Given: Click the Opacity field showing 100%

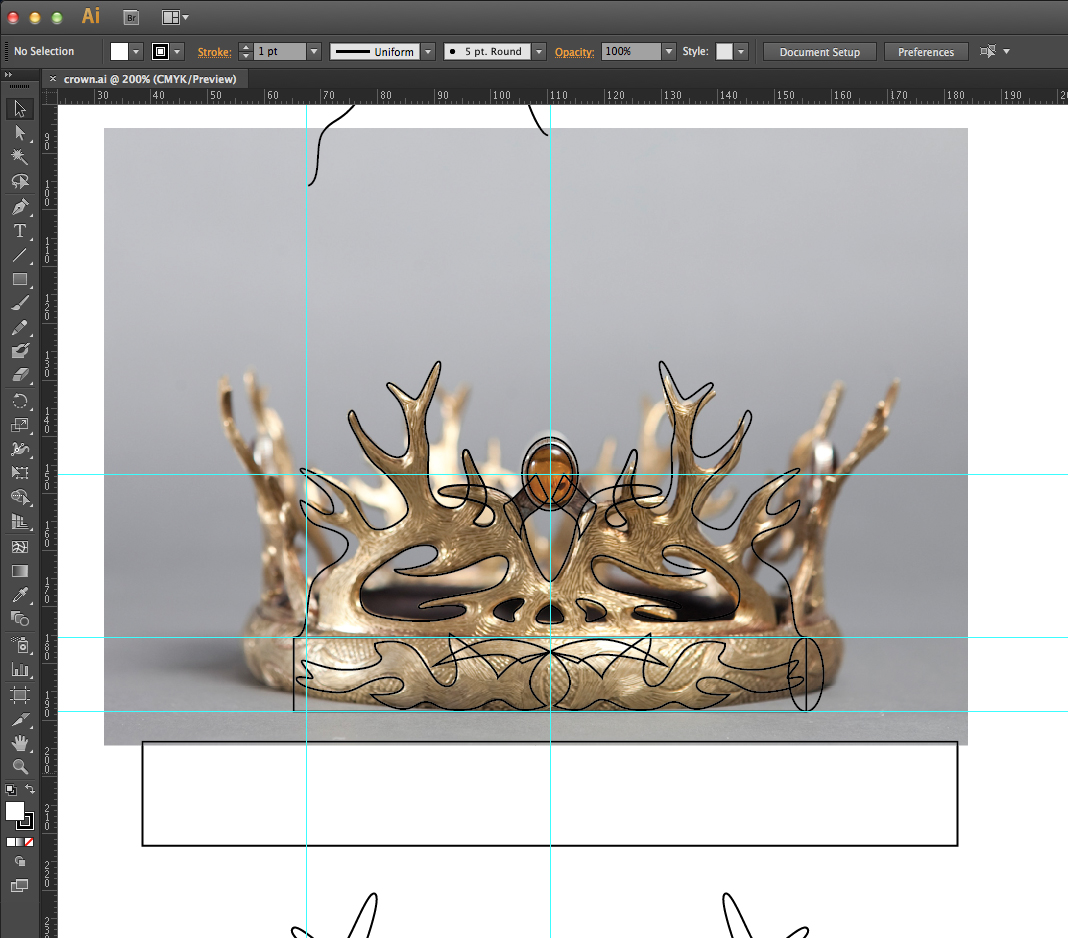Looking at the screenshot, I should (x=631, y=52).
